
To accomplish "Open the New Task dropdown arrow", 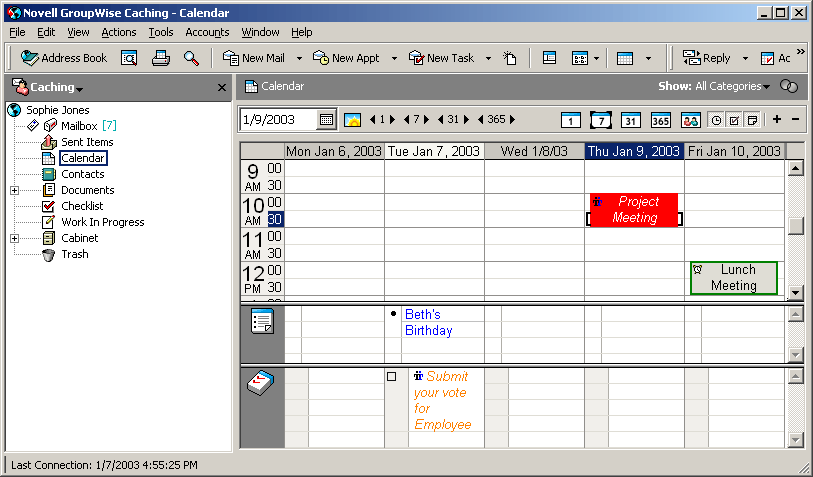I will [x=488, y=59].
